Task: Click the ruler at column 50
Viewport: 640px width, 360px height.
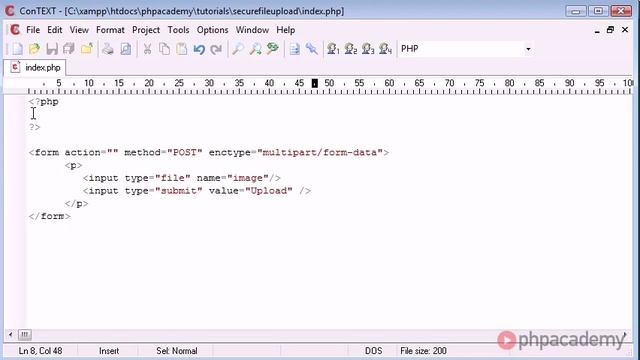Action: 329,83
